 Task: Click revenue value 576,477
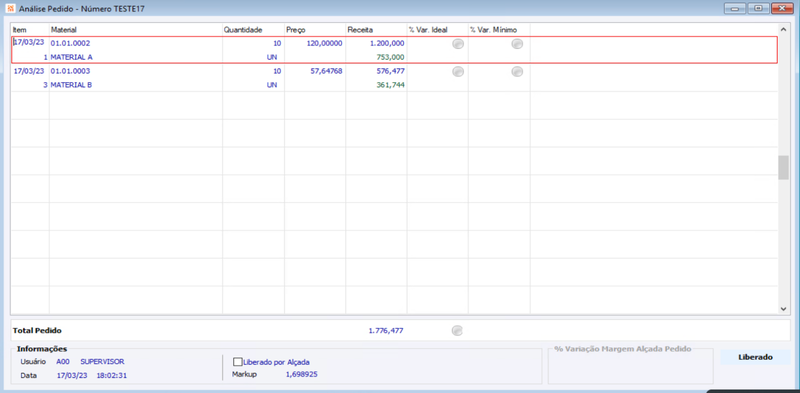390,71
